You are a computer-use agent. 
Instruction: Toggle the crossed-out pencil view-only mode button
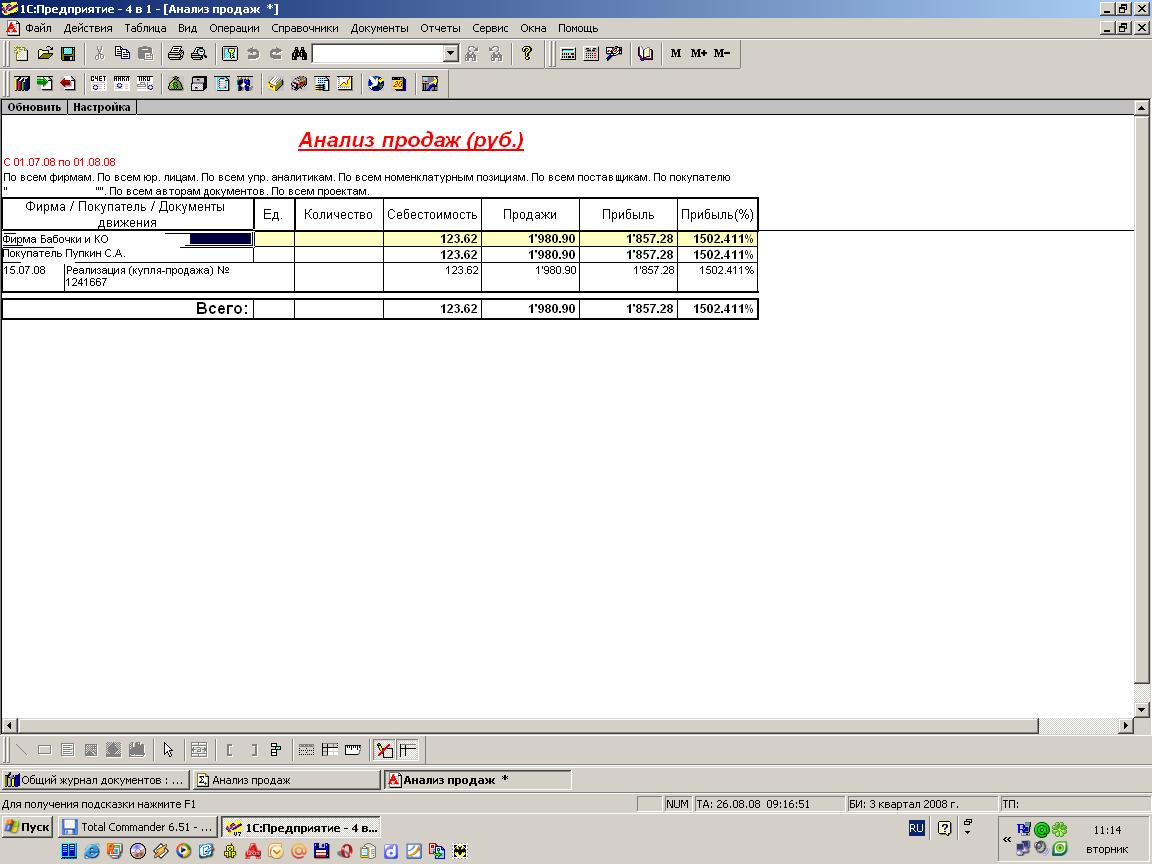click(x=384, y=749)
